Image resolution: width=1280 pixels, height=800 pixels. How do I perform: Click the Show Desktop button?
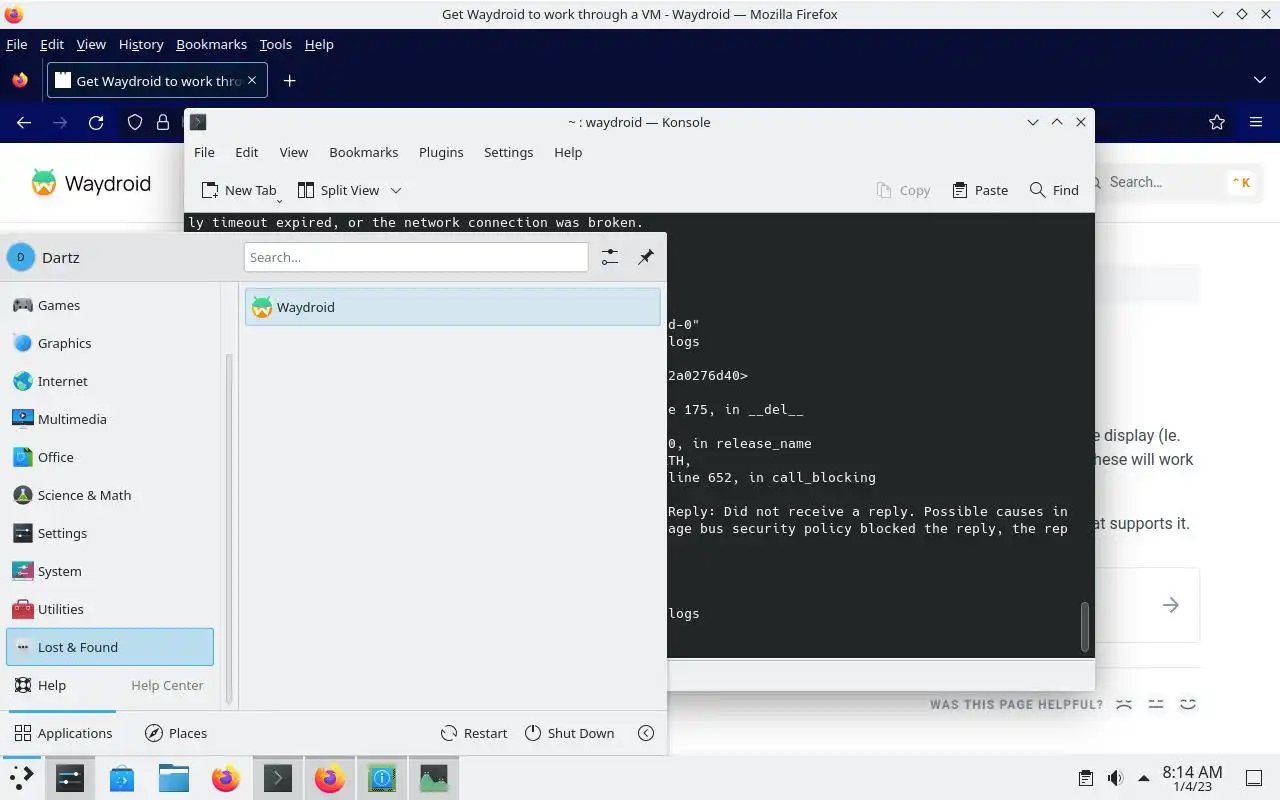(1254, 778)
